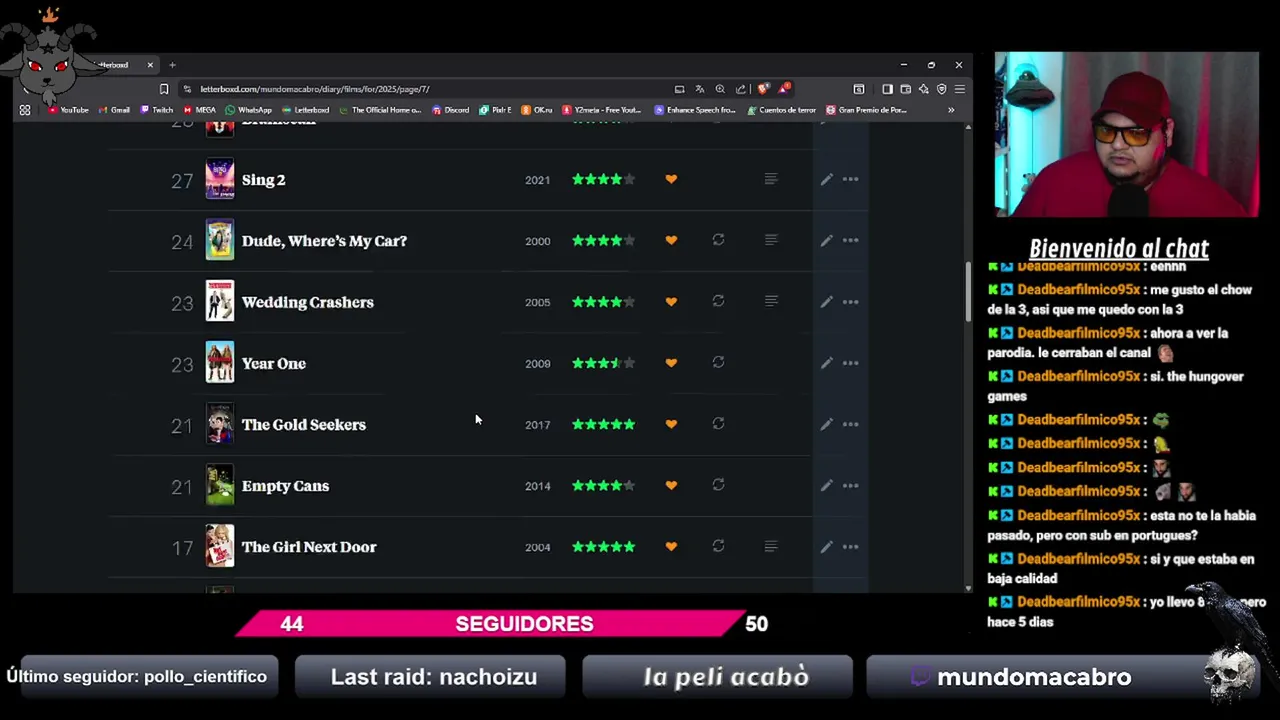Open the Discord bookmark
The height and width of the screenshot is (720, 1280).
(450, 110)
